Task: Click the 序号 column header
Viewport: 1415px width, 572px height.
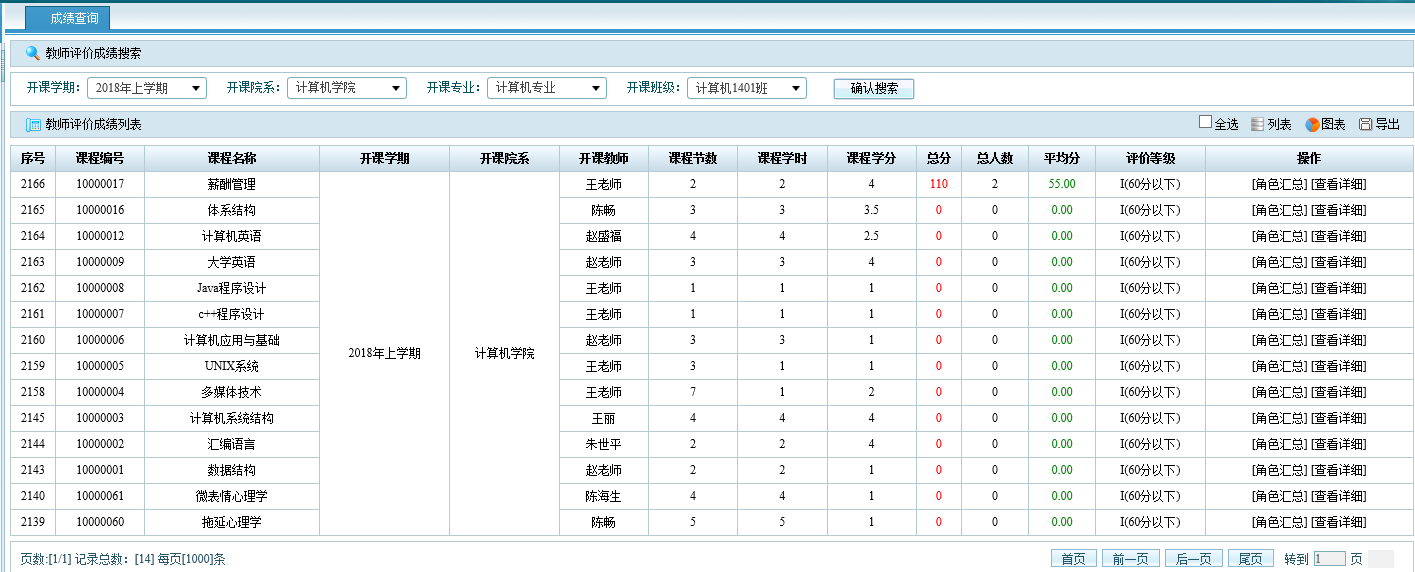Action: tap(33, 158)
